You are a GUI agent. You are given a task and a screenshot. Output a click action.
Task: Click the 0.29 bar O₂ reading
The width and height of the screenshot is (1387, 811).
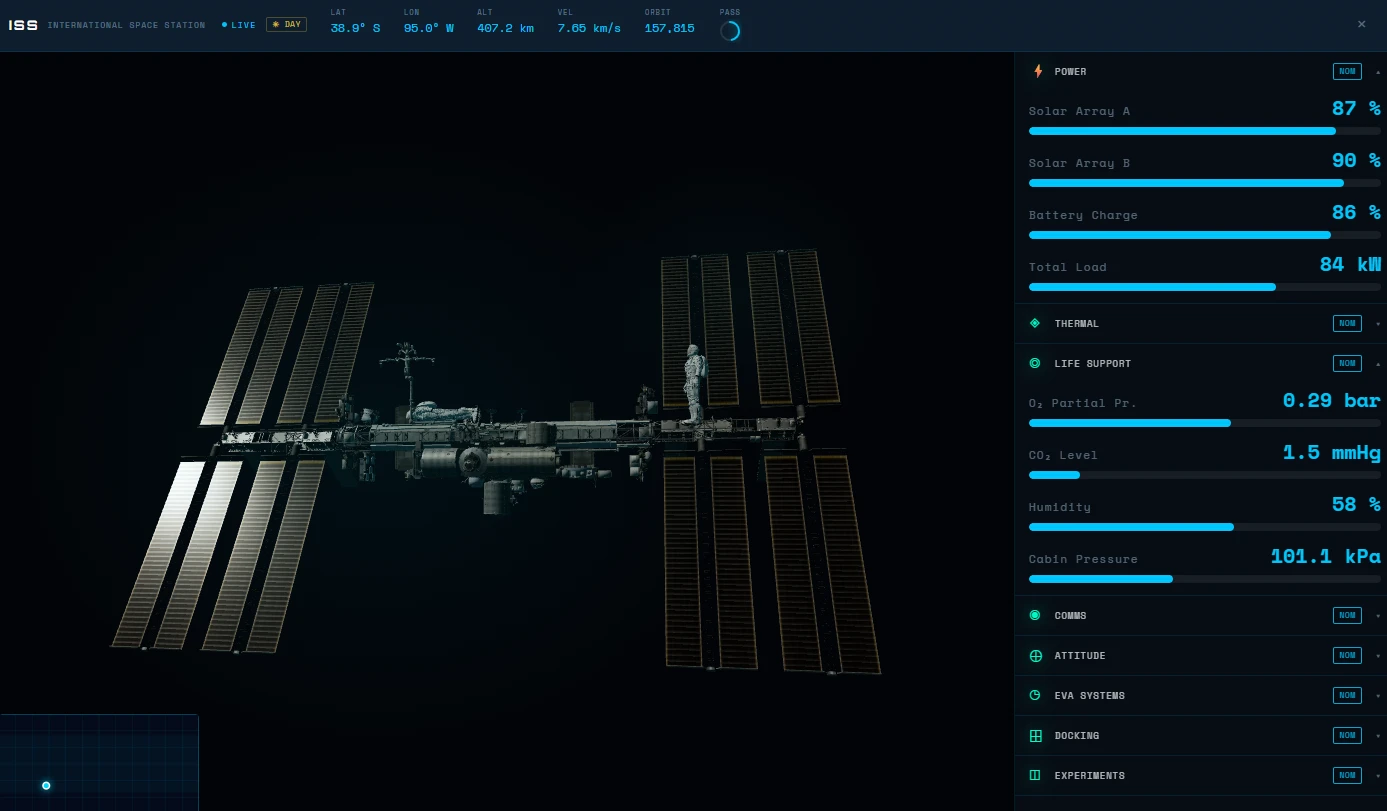pyautogui.click(x=1332, y=401)
